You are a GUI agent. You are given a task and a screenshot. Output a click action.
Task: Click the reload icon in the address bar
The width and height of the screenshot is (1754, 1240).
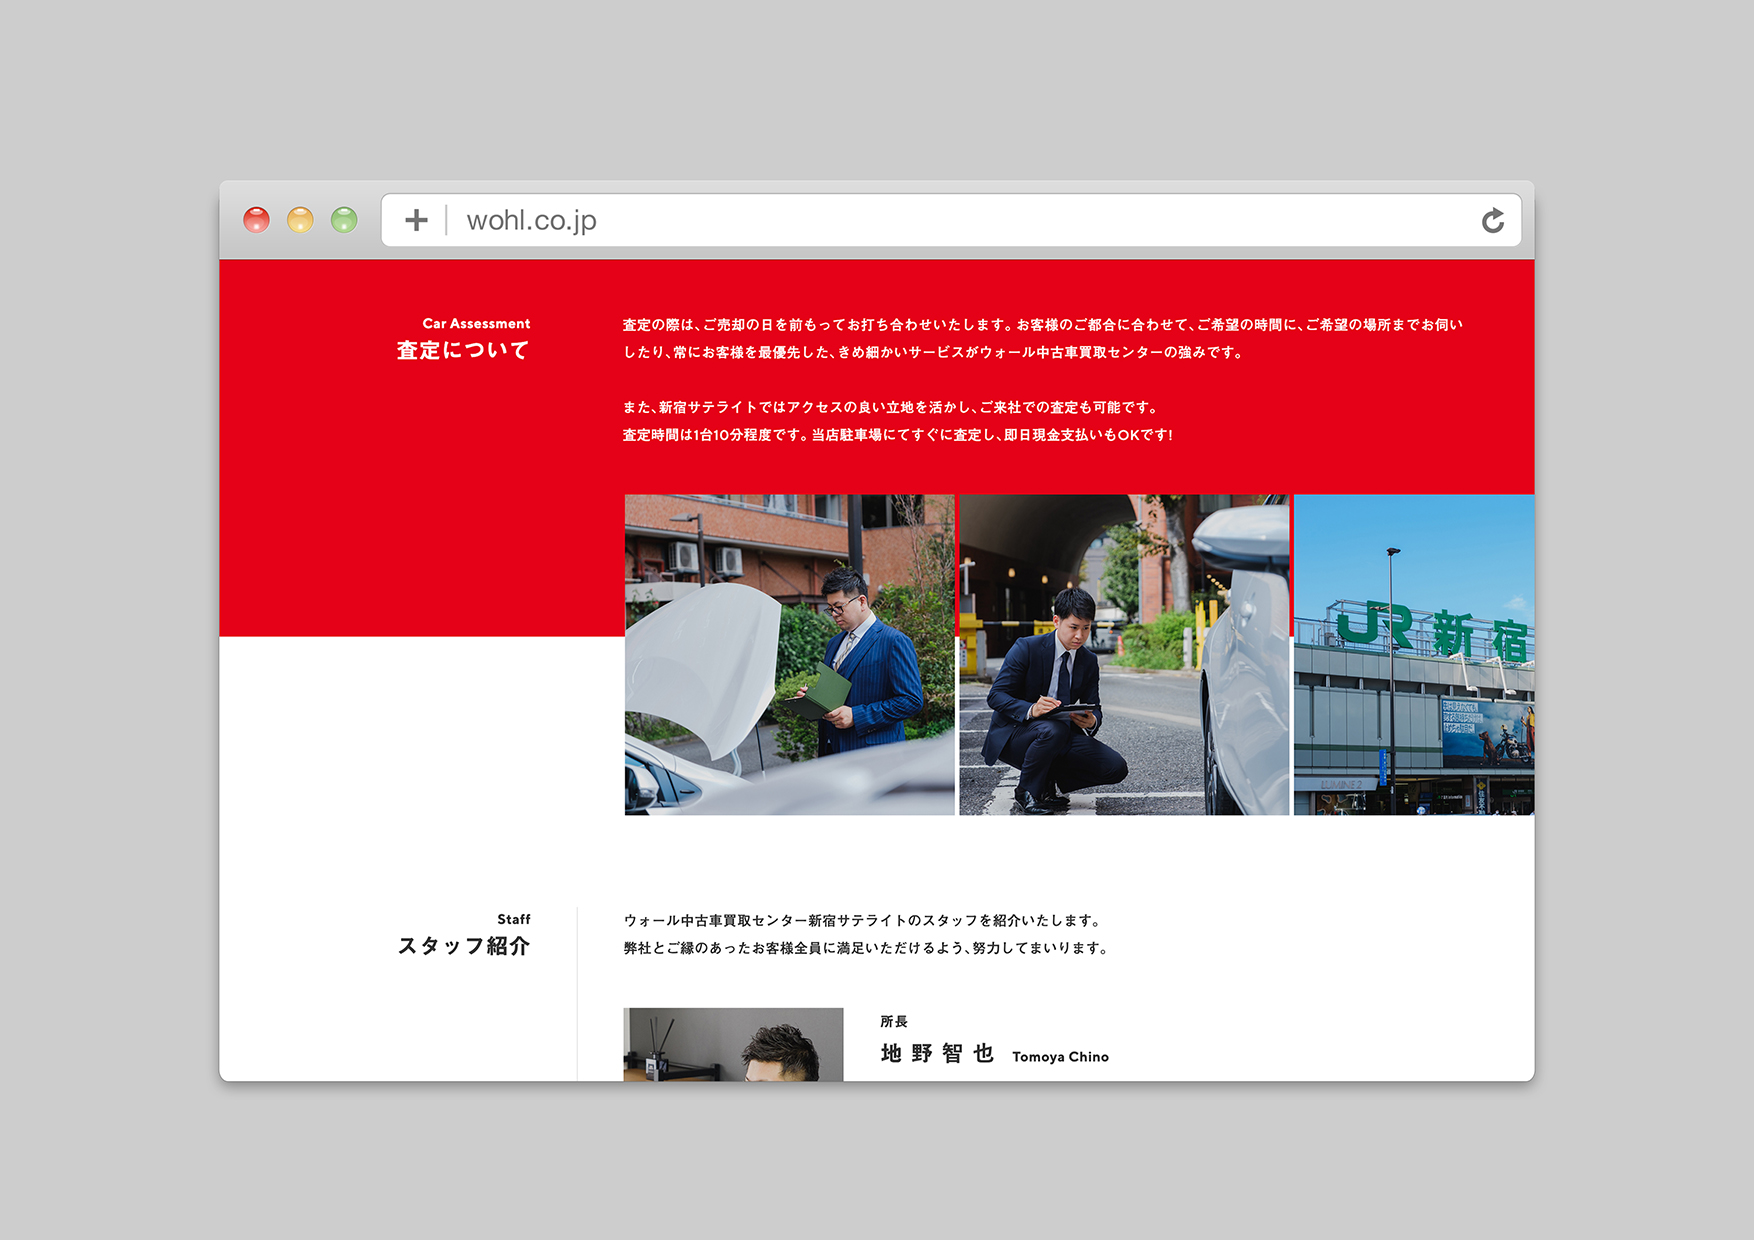pos(1494,220)
